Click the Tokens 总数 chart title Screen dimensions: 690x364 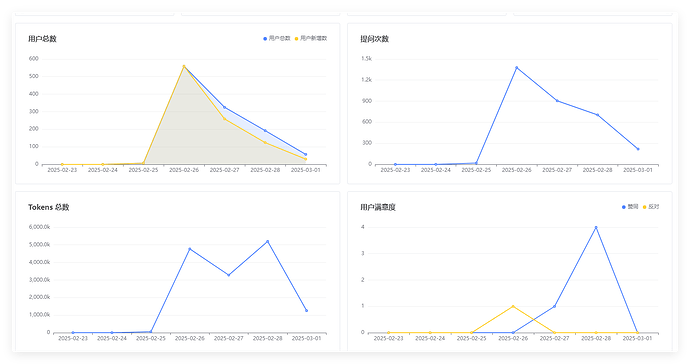tap(49, 207)
